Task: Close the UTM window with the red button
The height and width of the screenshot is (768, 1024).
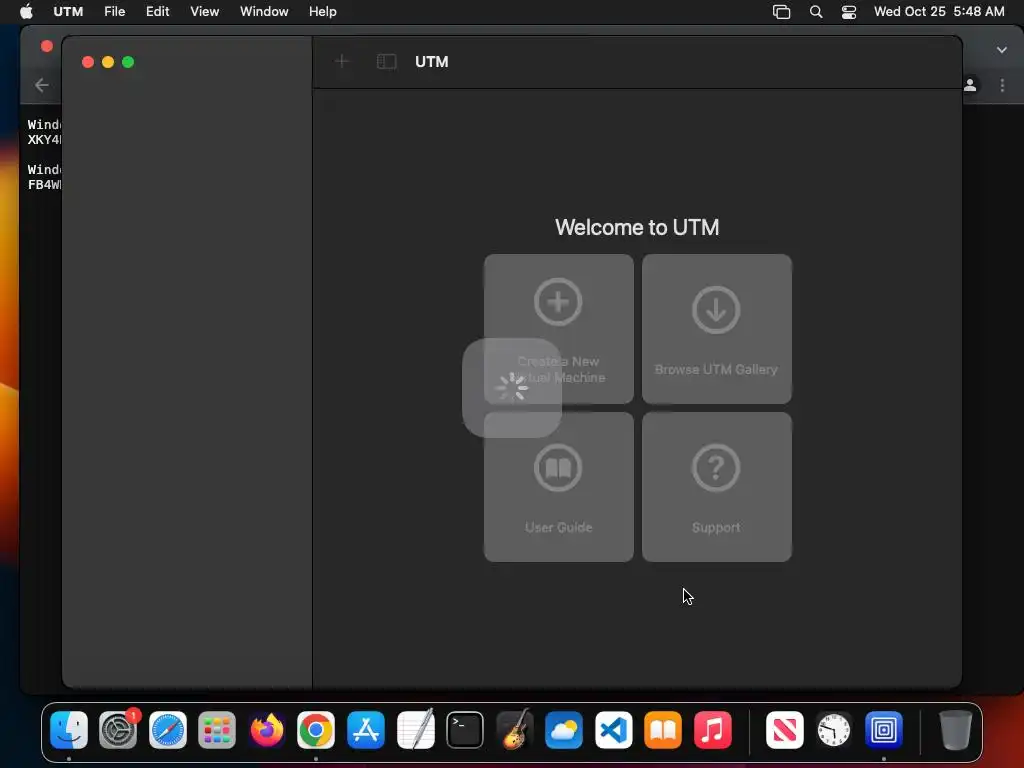Action: (x=88, y=61)
